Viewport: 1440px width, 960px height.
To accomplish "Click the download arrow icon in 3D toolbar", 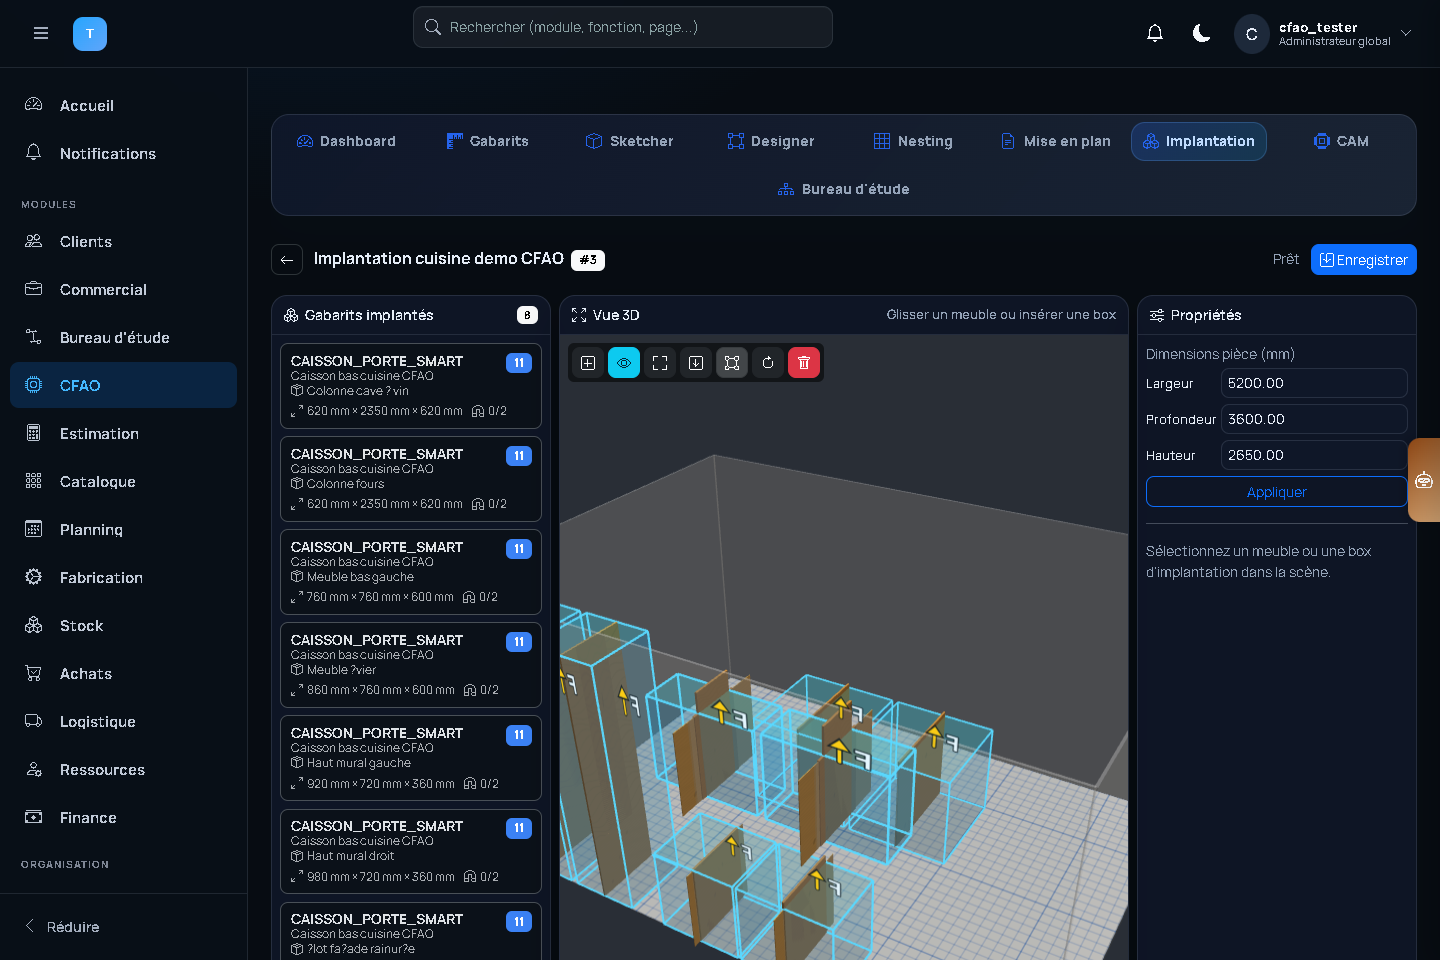I will coord(696,363).
